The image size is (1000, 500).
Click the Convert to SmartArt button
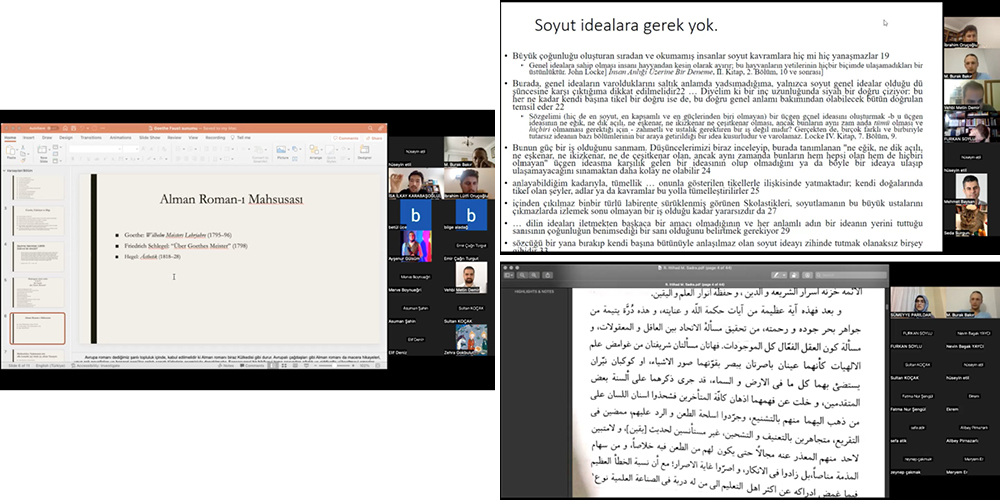tap(260, 153)
